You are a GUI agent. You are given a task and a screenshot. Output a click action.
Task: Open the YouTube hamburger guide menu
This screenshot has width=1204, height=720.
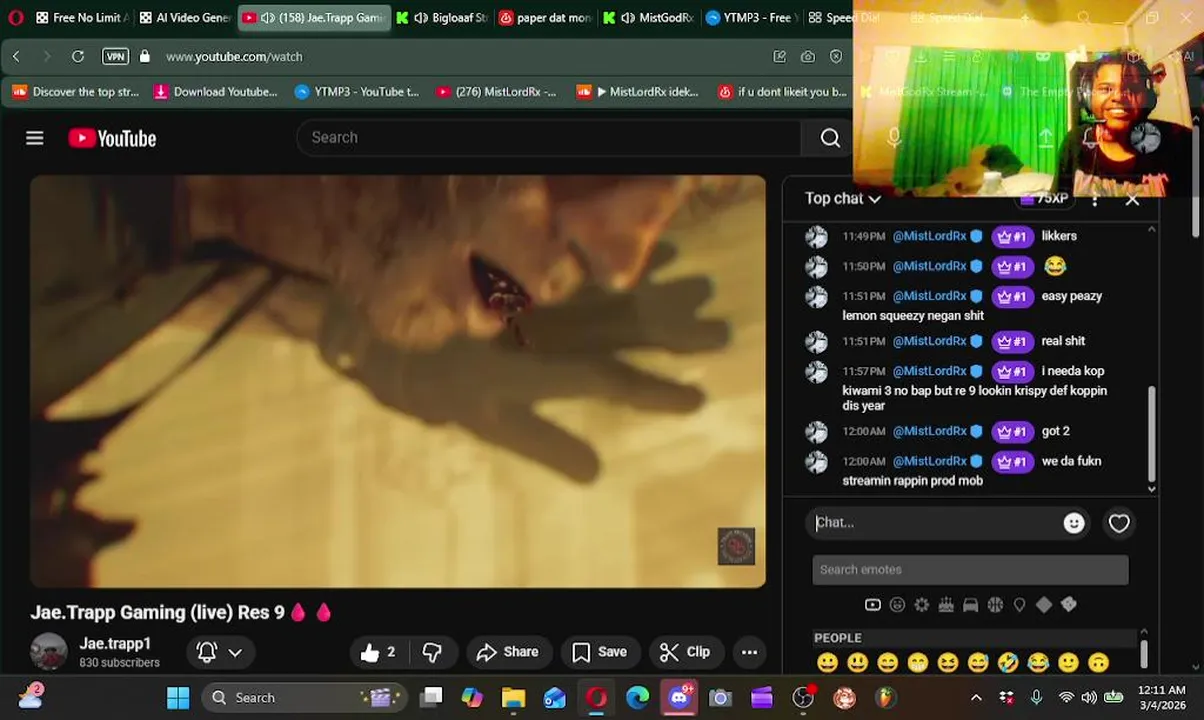35,138
